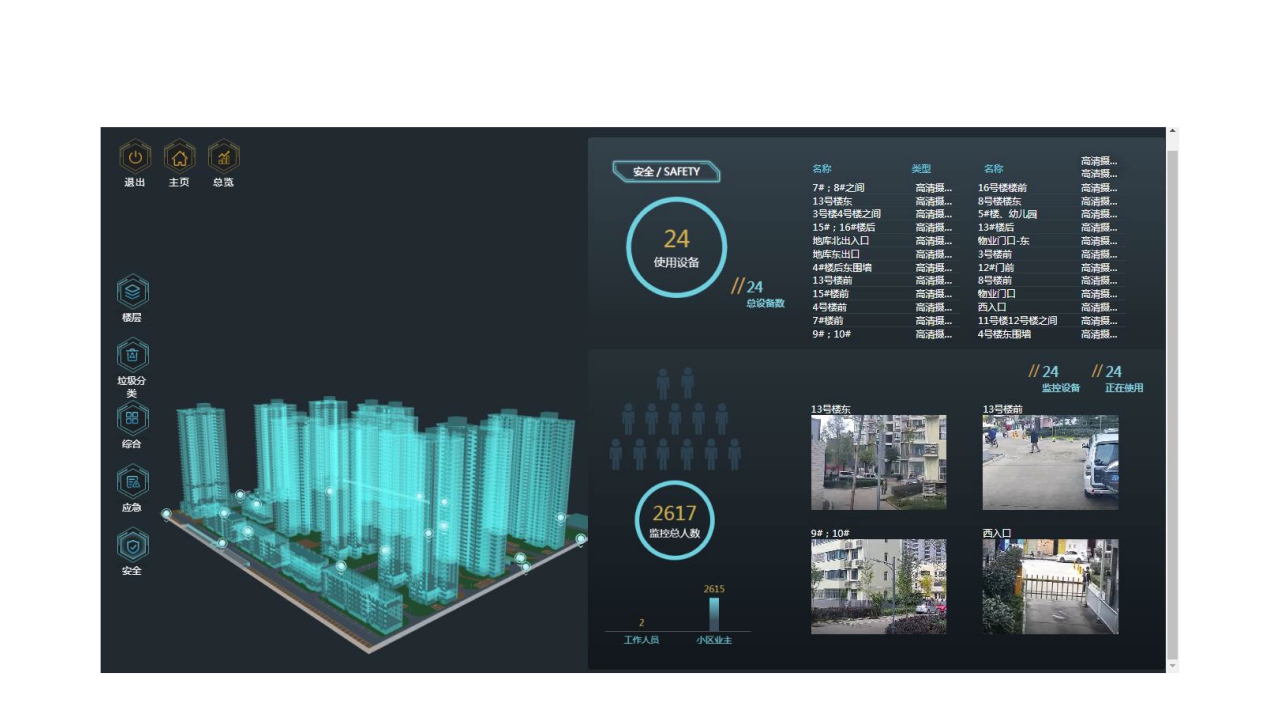Click the 名称 column header on left
This screenshot has height=720, width=1280.
coord(822,169)
